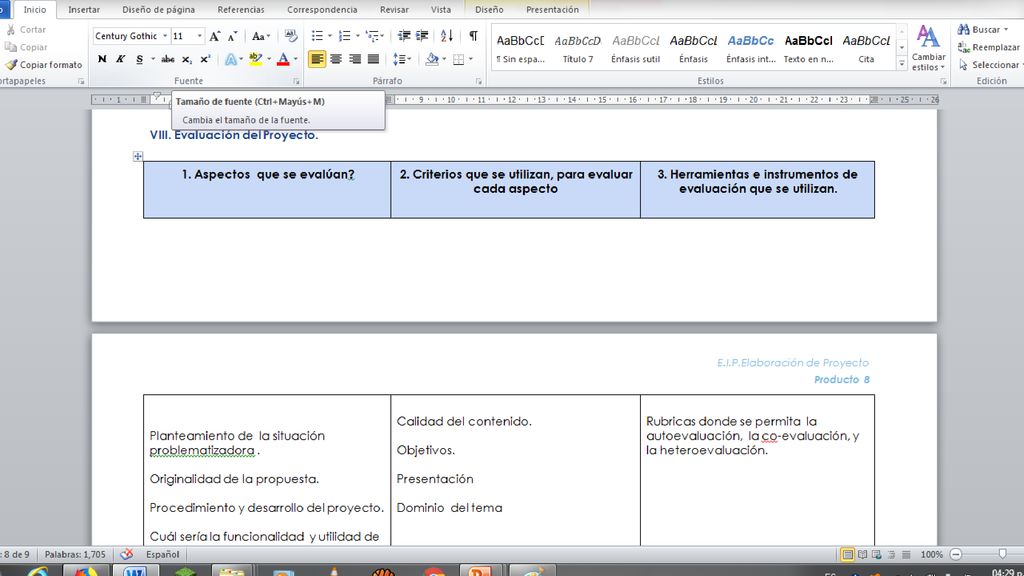Open spelling check status icon

[x=127, y=554]
